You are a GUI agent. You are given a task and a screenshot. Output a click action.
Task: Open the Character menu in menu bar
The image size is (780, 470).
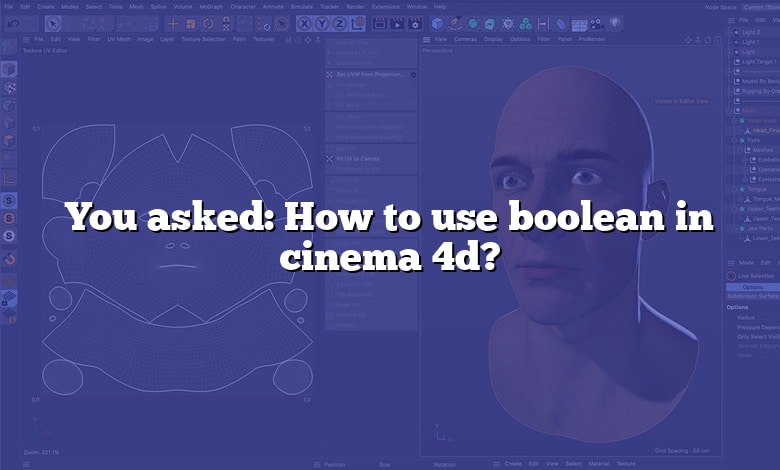click(243, 6)
